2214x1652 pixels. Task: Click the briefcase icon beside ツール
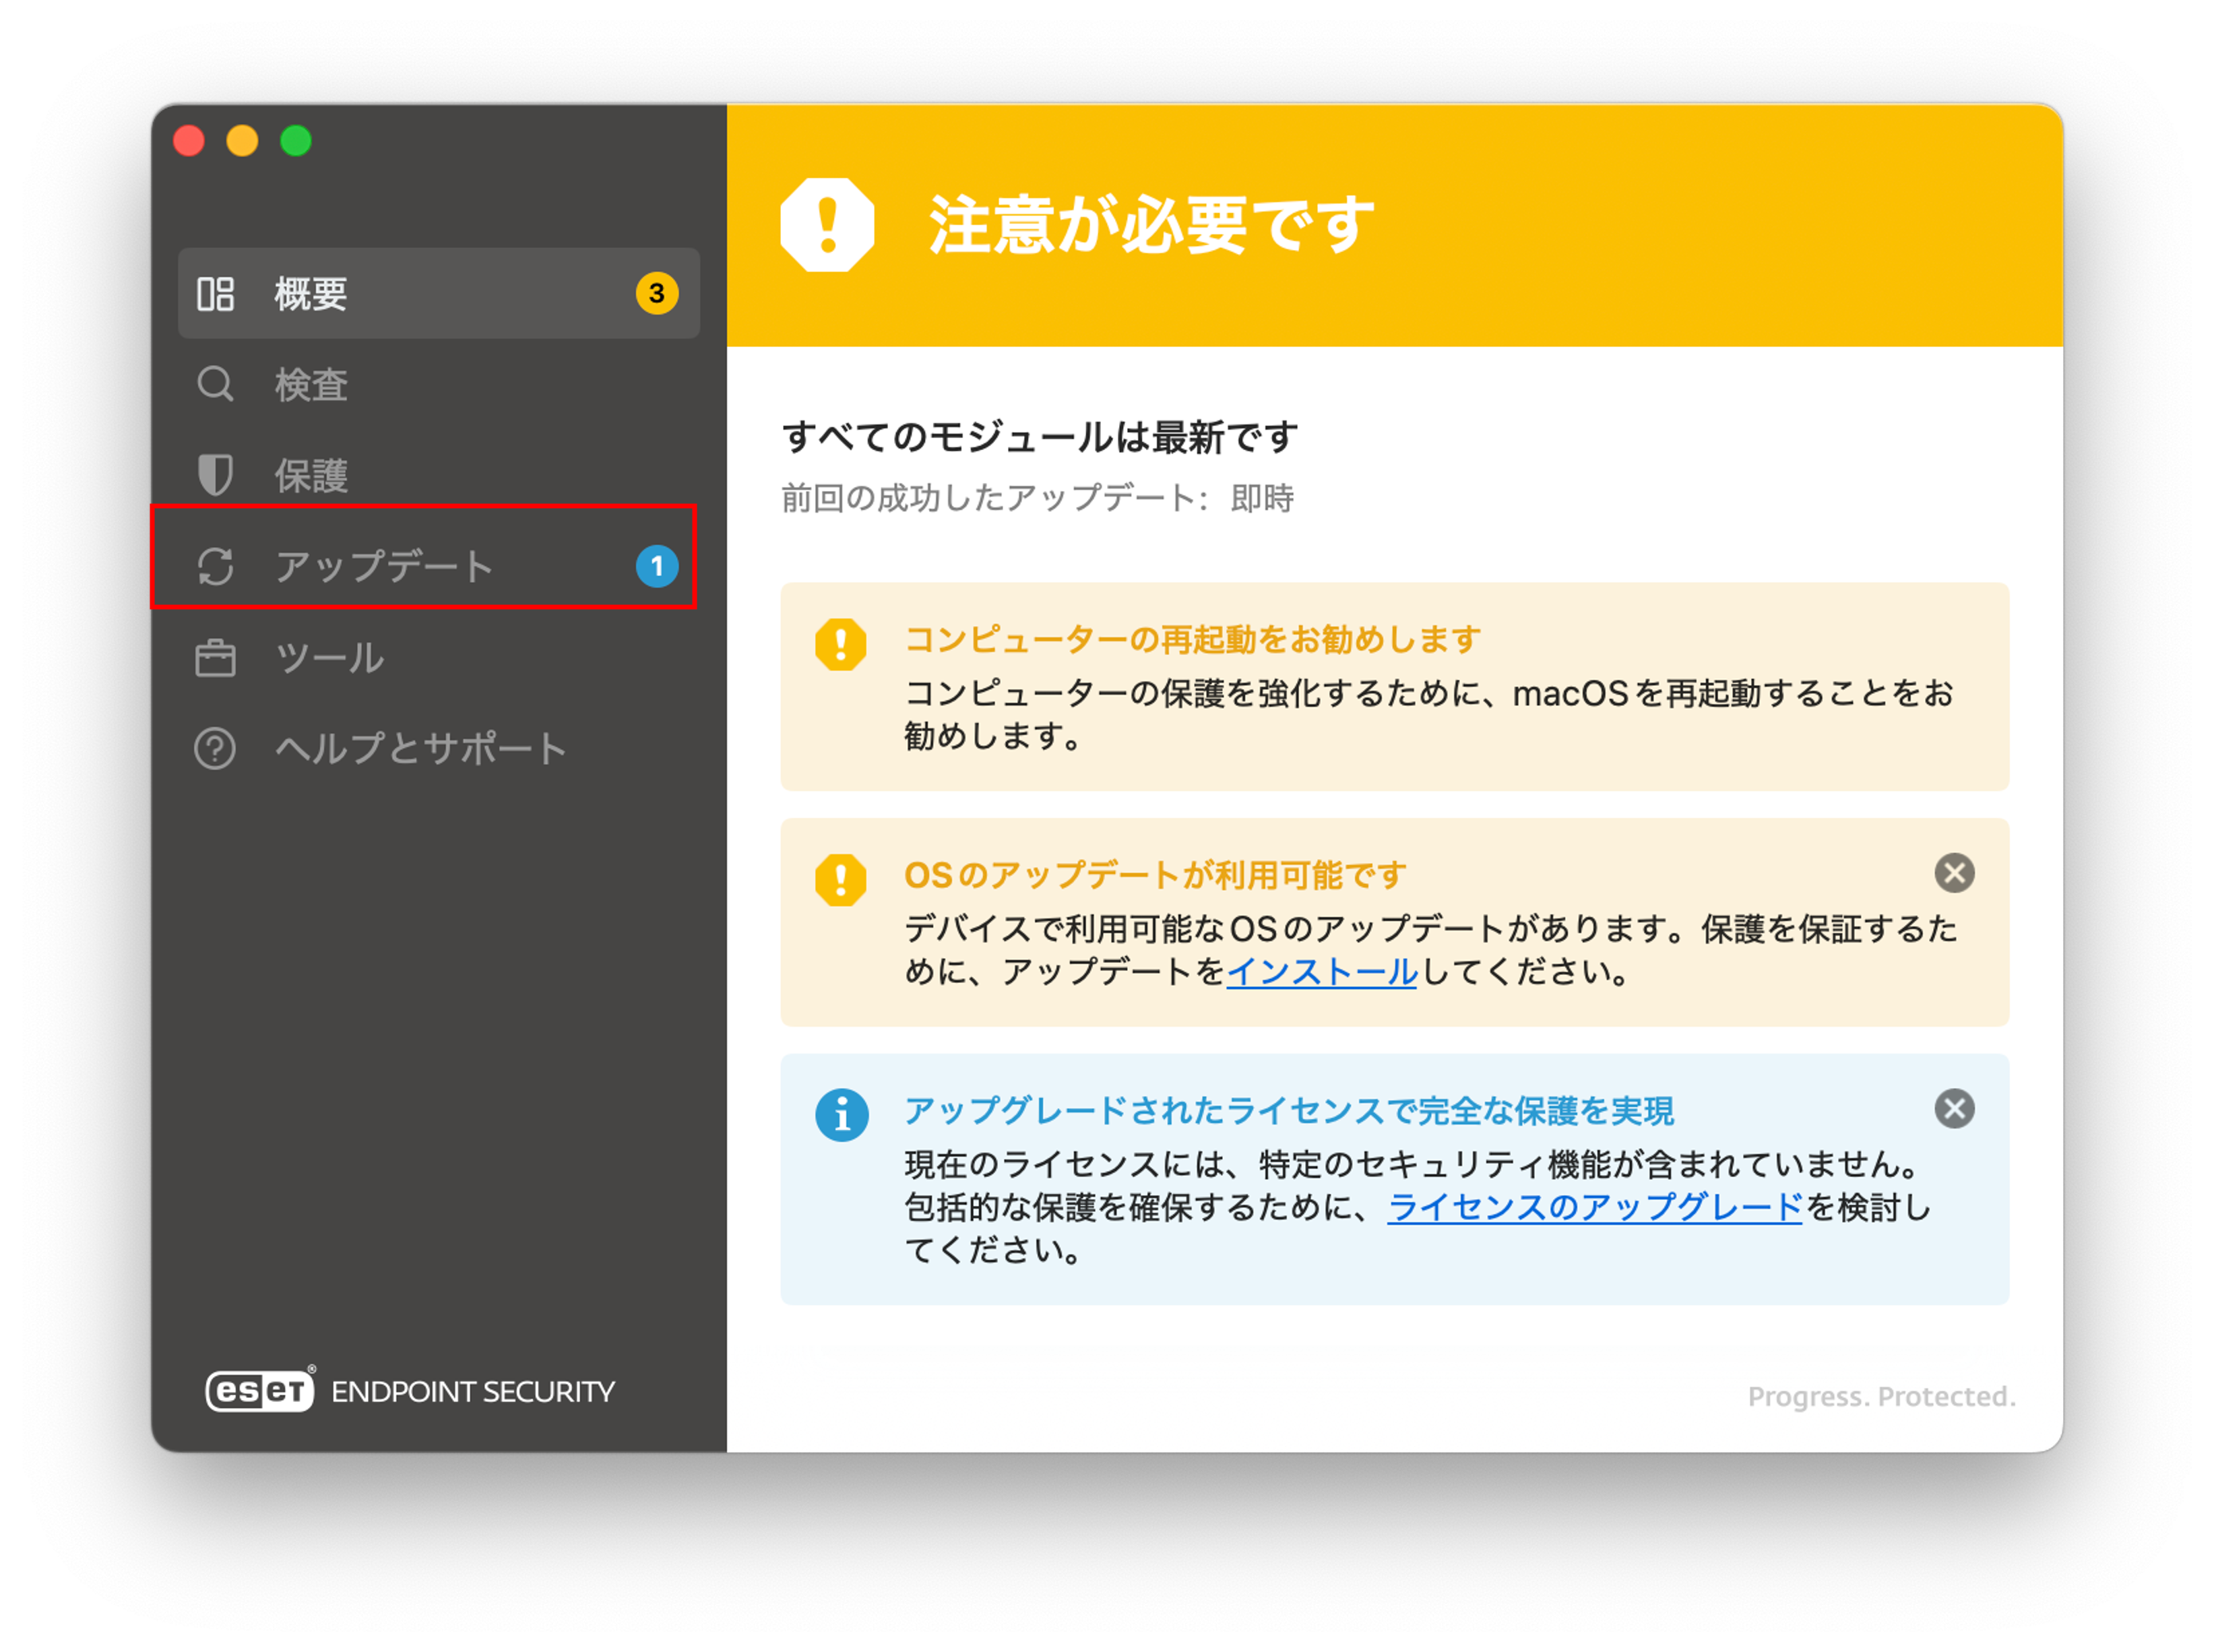[x=215, y=658]
